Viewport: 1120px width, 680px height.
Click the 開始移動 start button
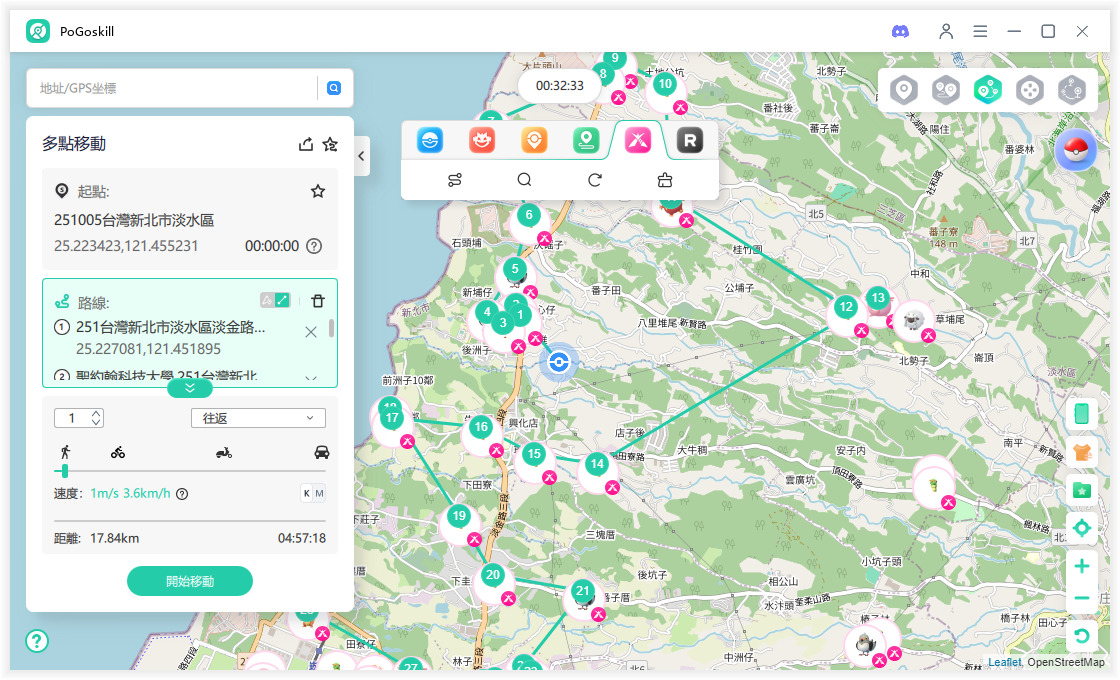click(x=190, y=581)
